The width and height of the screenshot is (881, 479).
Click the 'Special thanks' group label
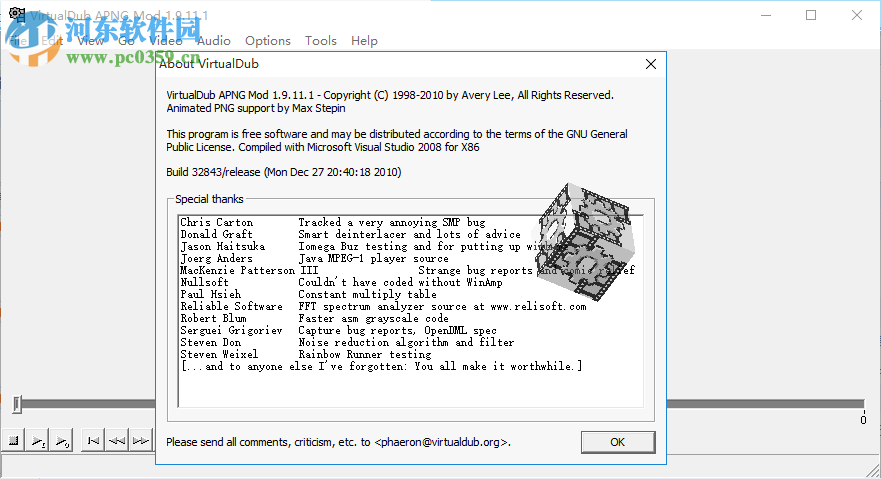tap(209, 199)
